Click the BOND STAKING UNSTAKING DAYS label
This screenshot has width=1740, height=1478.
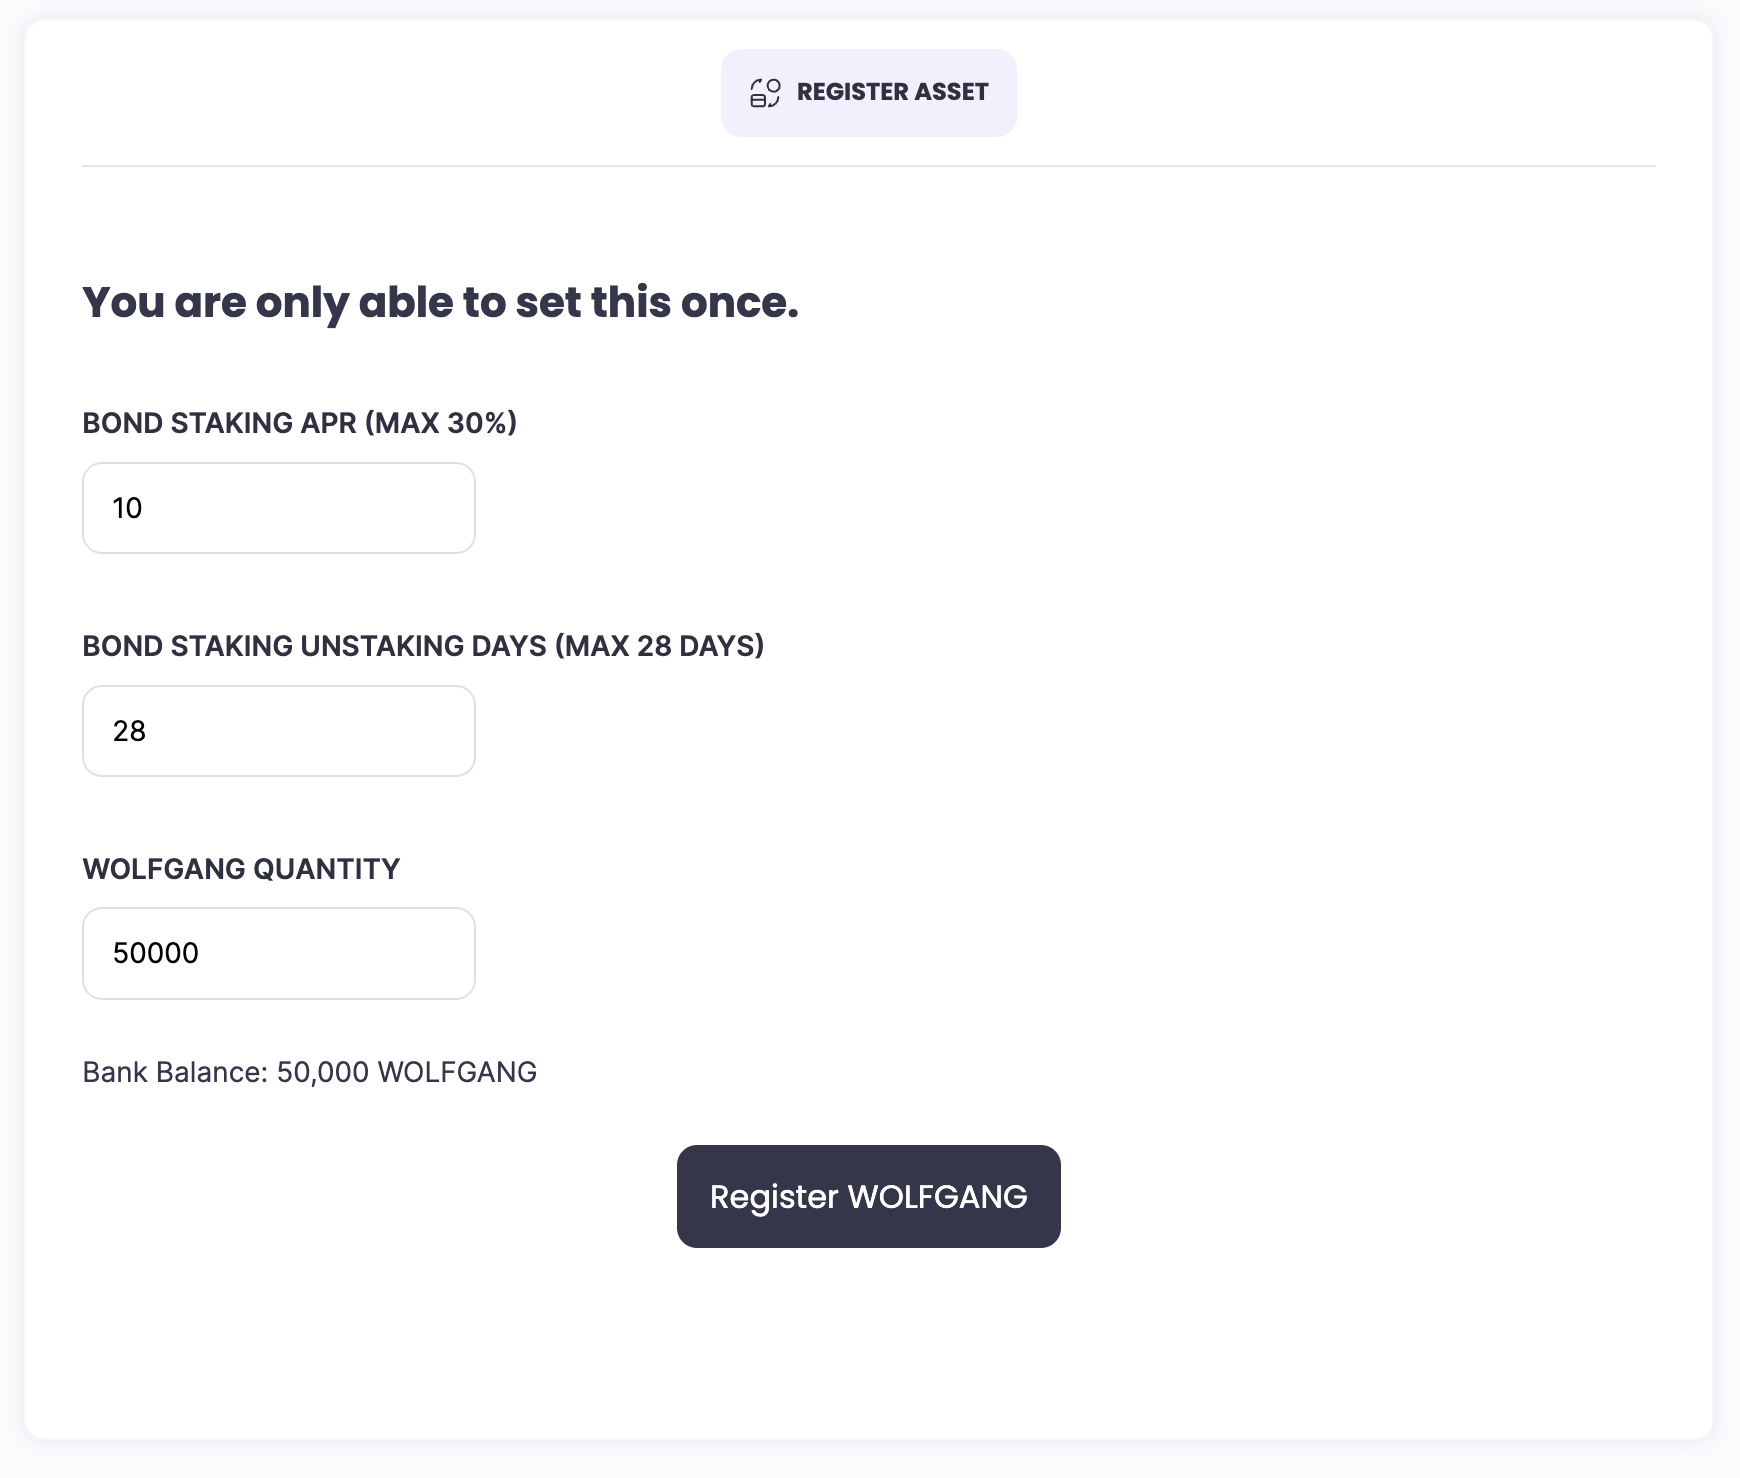coord(315,646)
